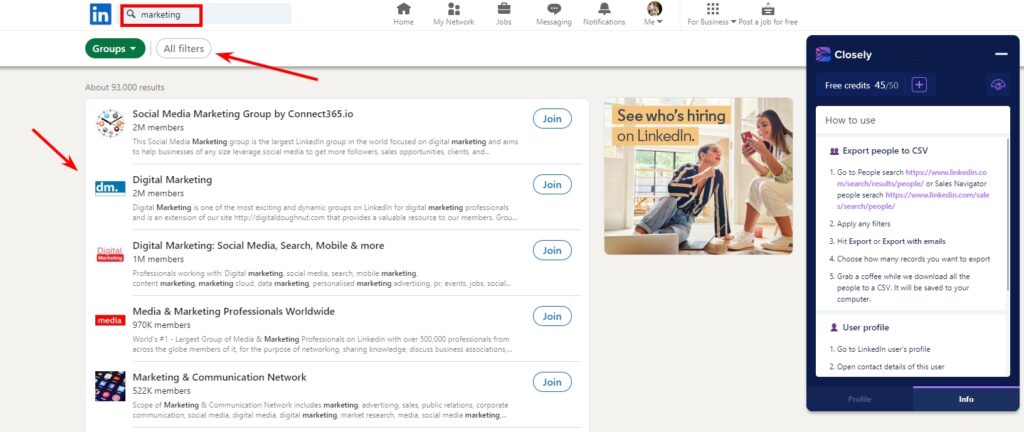1024x432 pixels.
Task: Join Marketing & Communication Network
Action: [x=552, y=382]
